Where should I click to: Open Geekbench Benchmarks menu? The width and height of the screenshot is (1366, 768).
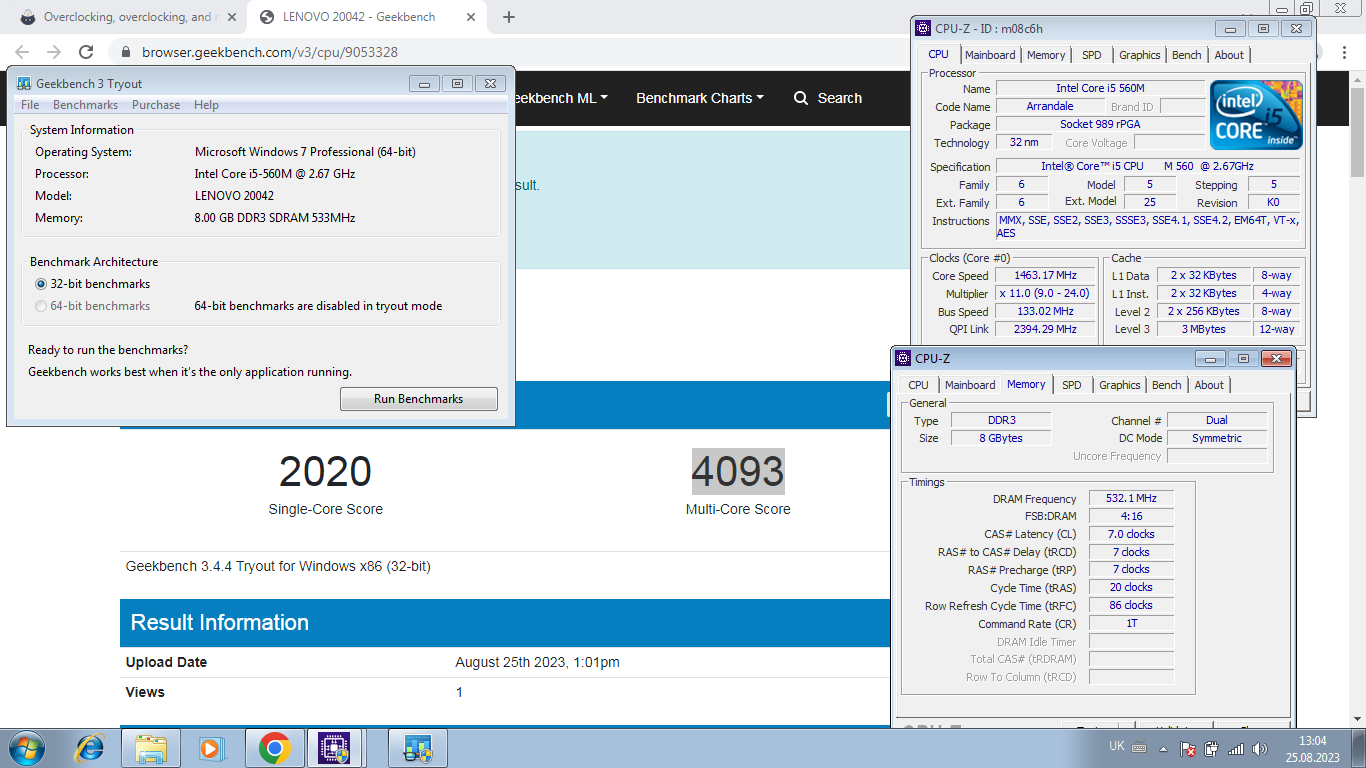85,105
